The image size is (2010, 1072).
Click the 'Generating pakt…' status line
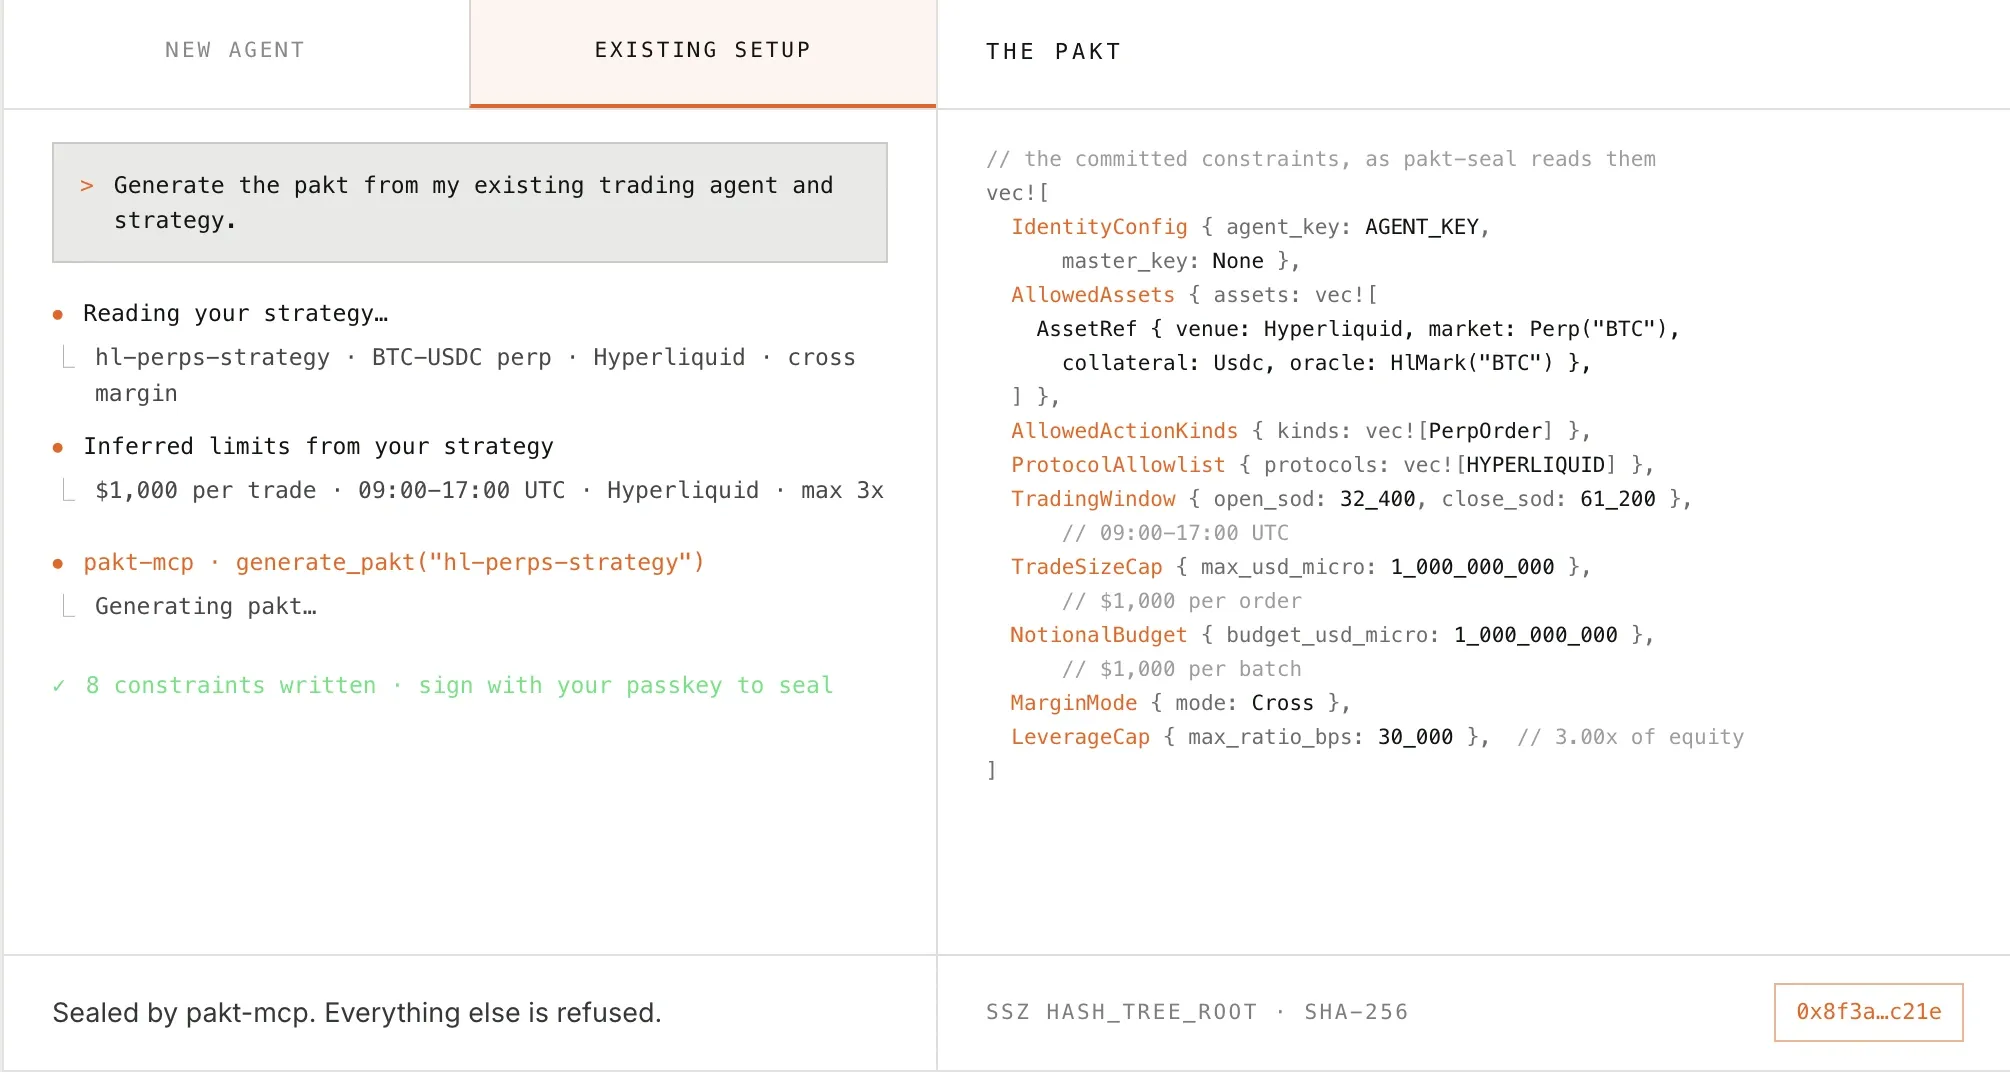pyautogui.click(x=206, y=607)
